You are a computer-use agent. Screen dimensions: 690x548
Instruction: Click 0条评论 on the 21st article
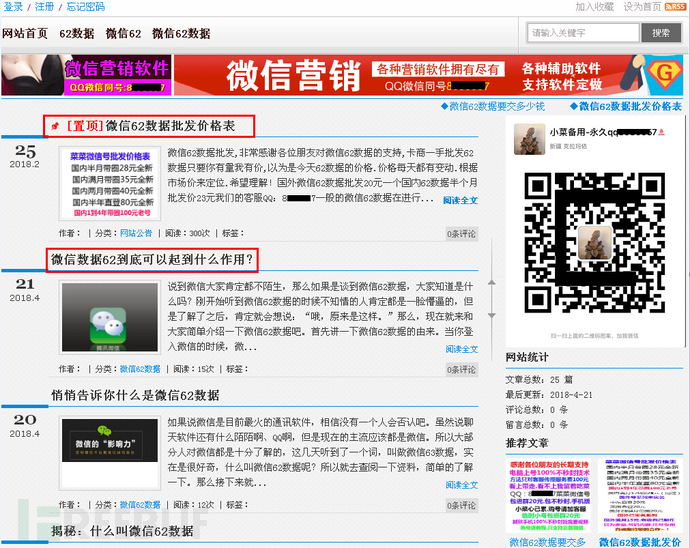pos(461,370)
